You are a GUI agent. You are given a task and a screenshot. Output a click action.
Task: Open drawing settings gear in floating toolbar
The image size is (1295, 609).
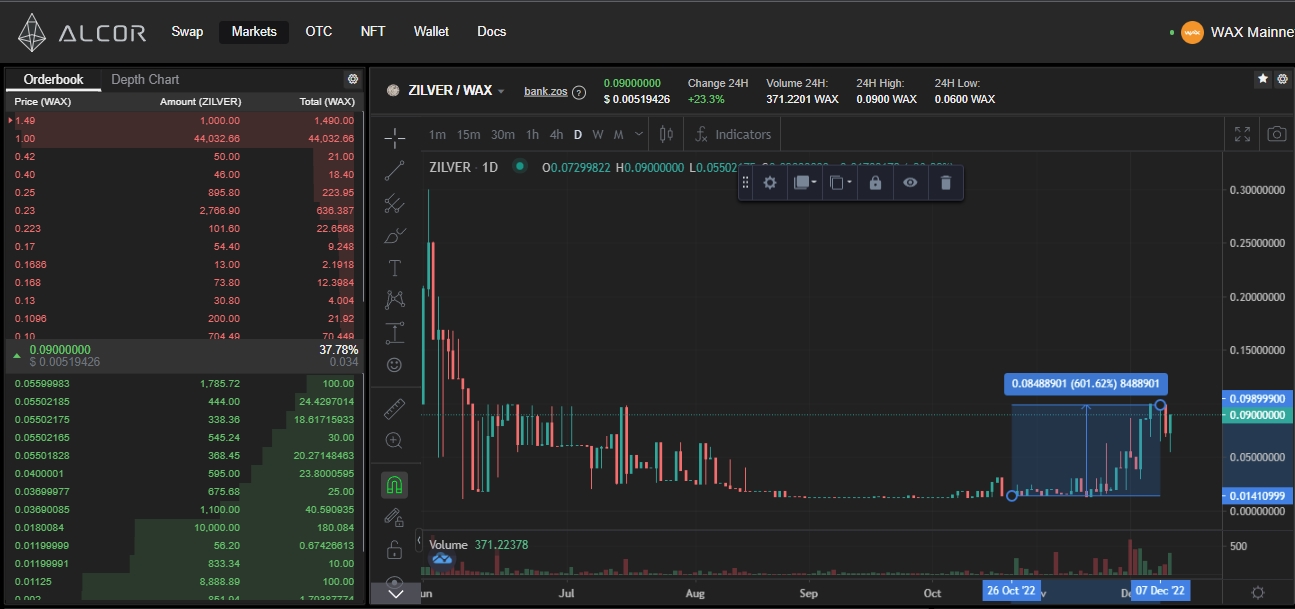(x=769, y=183)
